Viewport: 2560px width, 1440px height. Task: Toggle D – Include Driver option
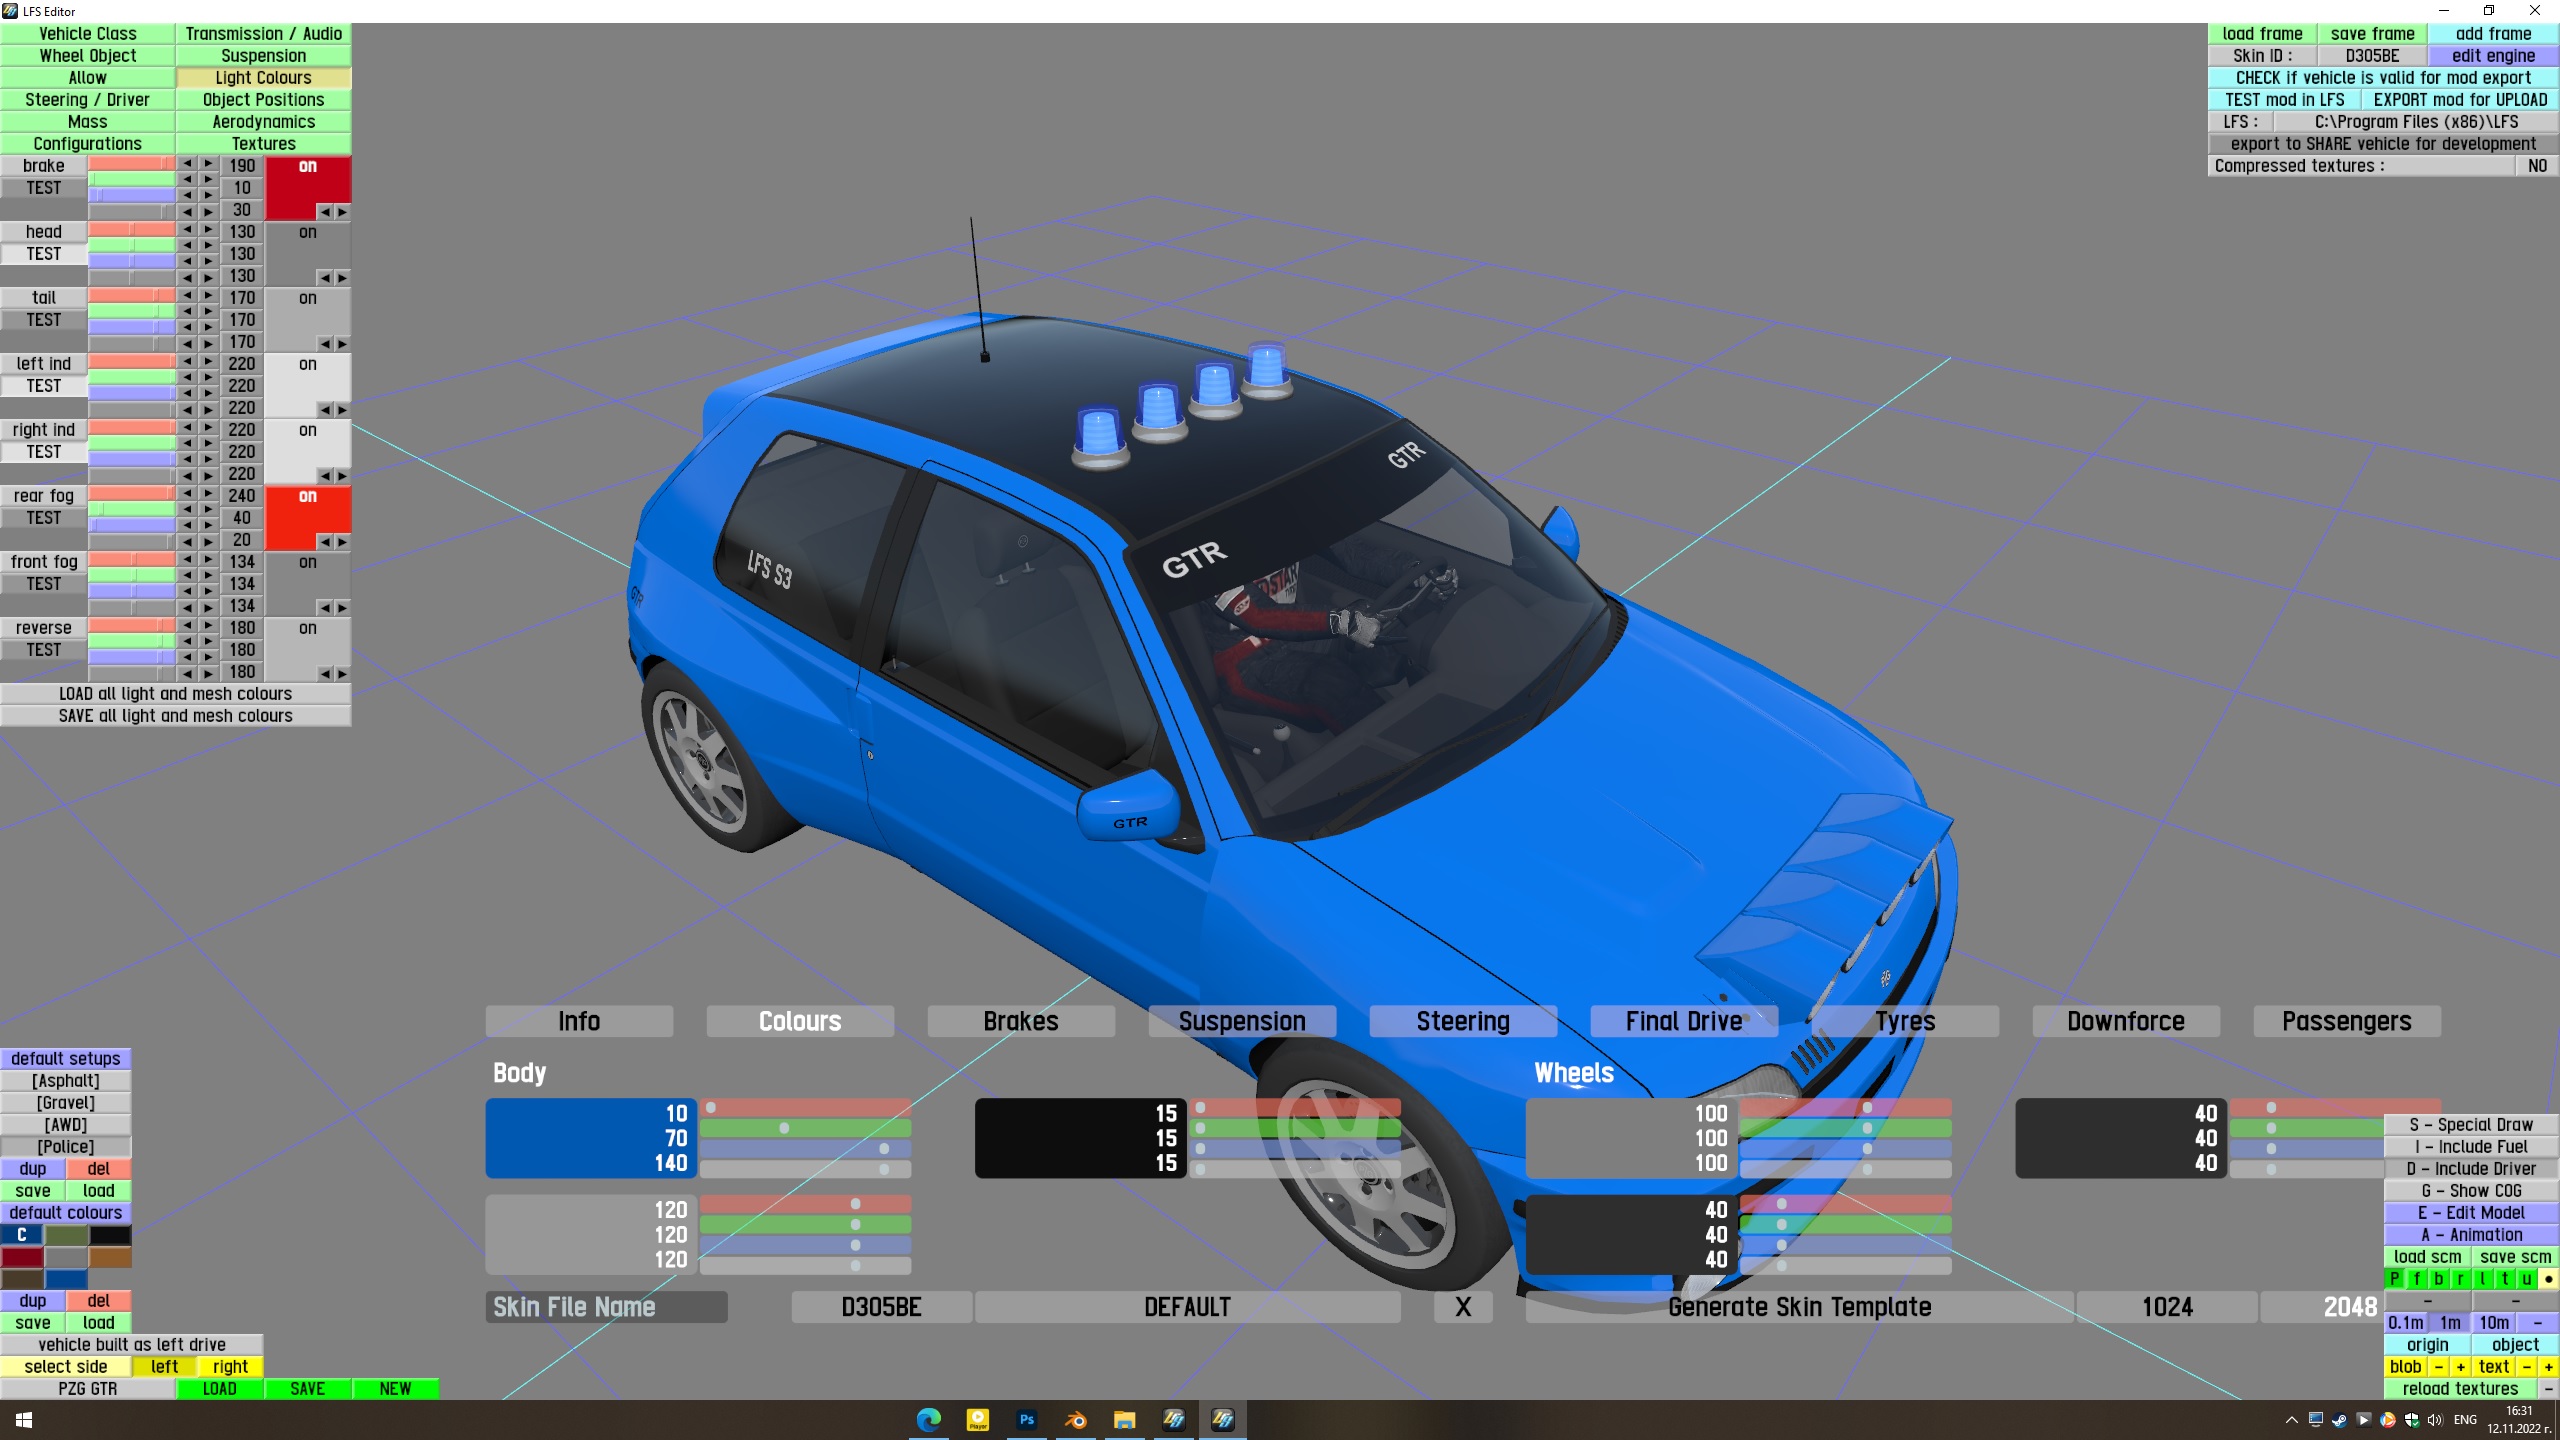2470,1169
